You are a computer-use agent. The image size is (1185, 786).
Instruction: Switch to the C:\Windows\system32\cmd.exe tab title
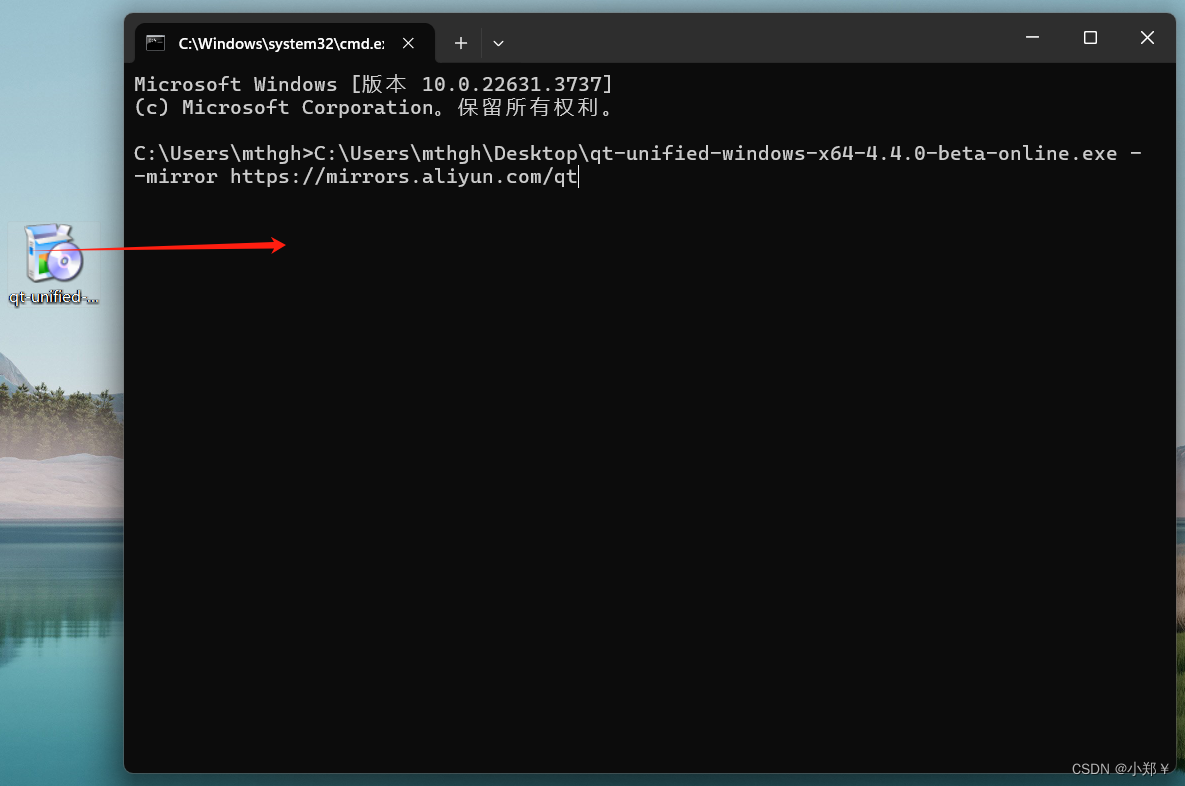point(280,43)
